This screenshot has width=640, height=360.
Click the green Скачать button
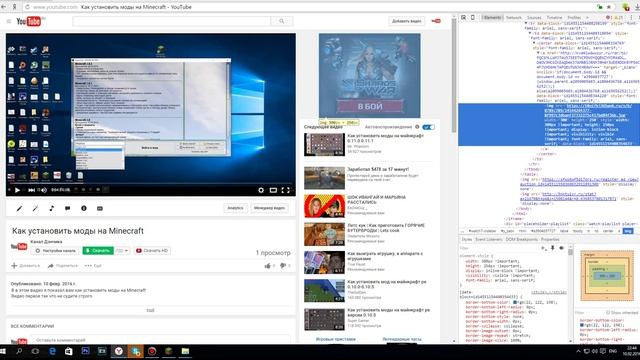click(98, 250)
